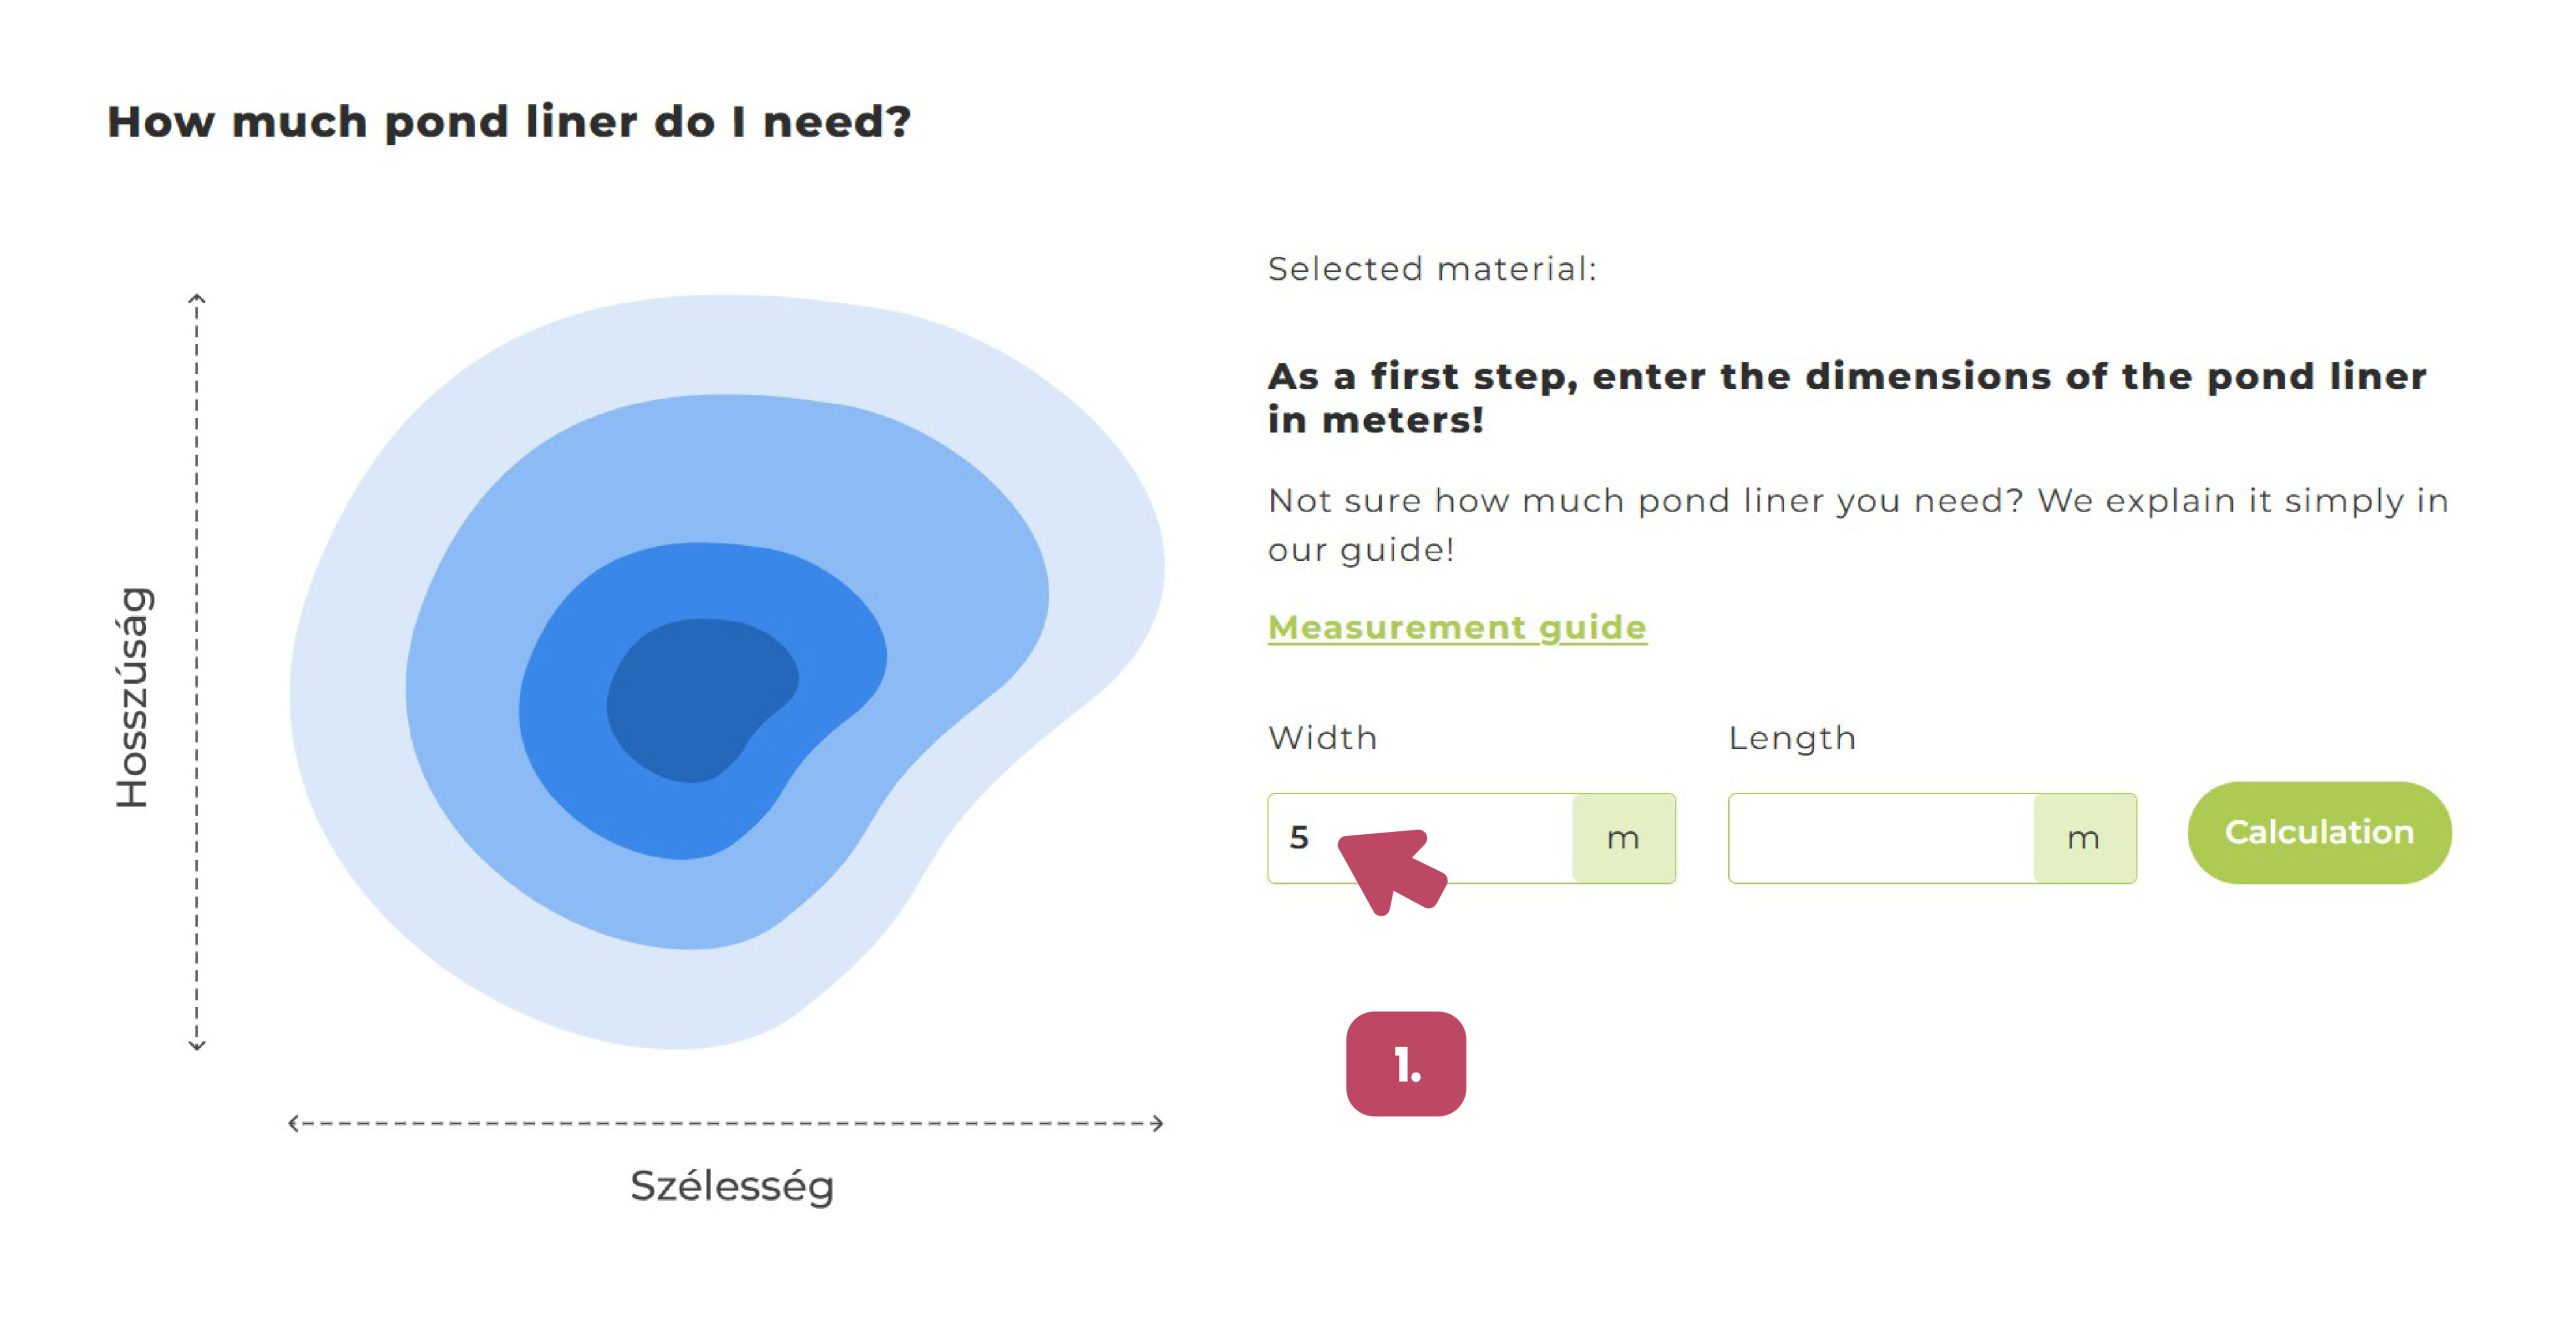Click the Szélesség horizontal axis label

point(731,1186)
